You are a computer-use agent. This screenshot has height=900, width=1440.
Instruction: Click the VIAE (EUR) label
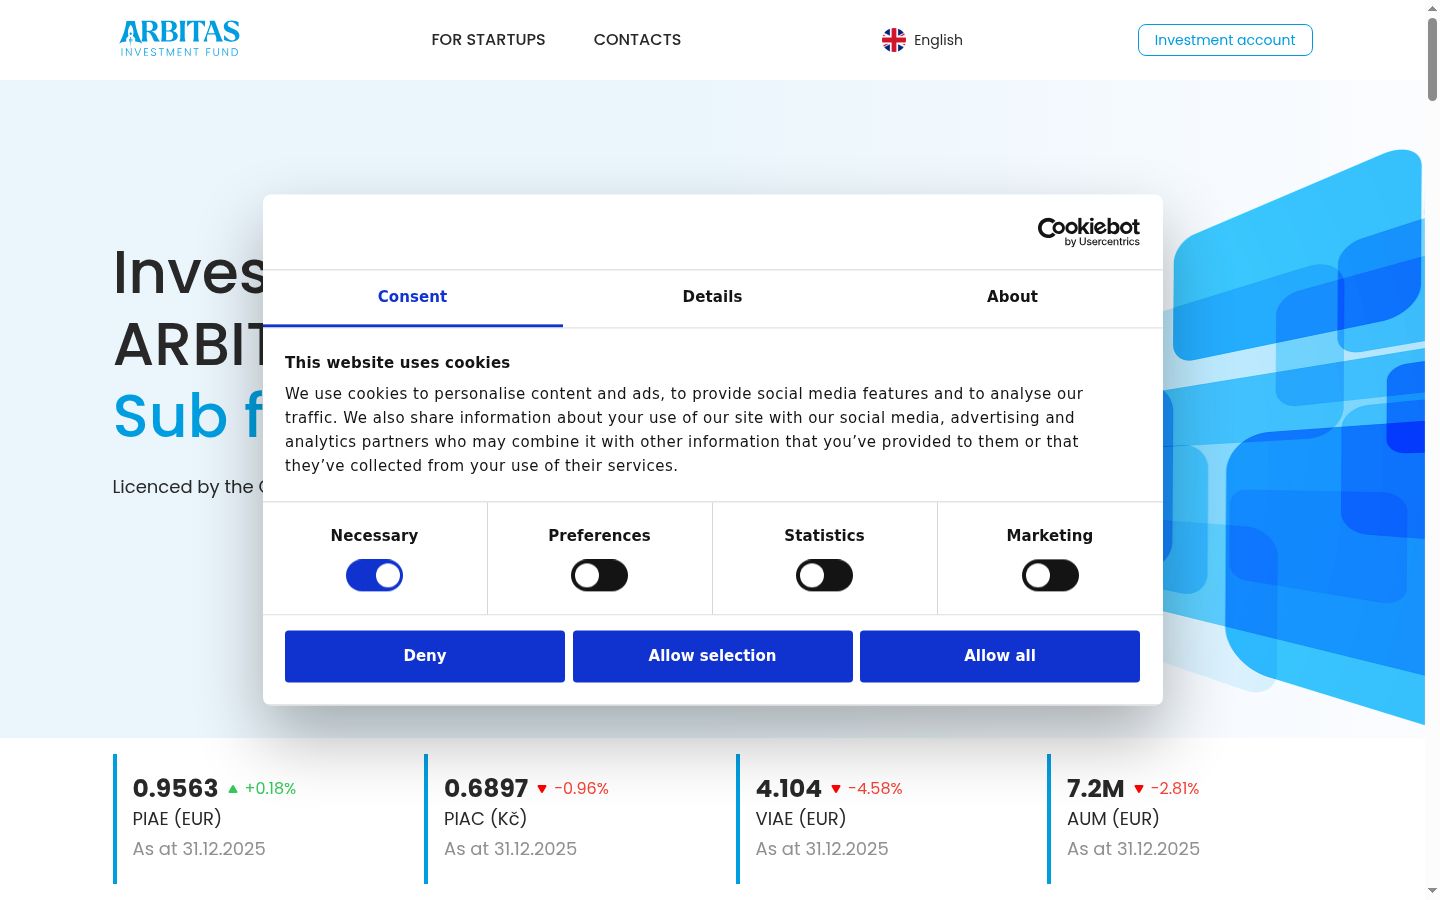[801, 819]
